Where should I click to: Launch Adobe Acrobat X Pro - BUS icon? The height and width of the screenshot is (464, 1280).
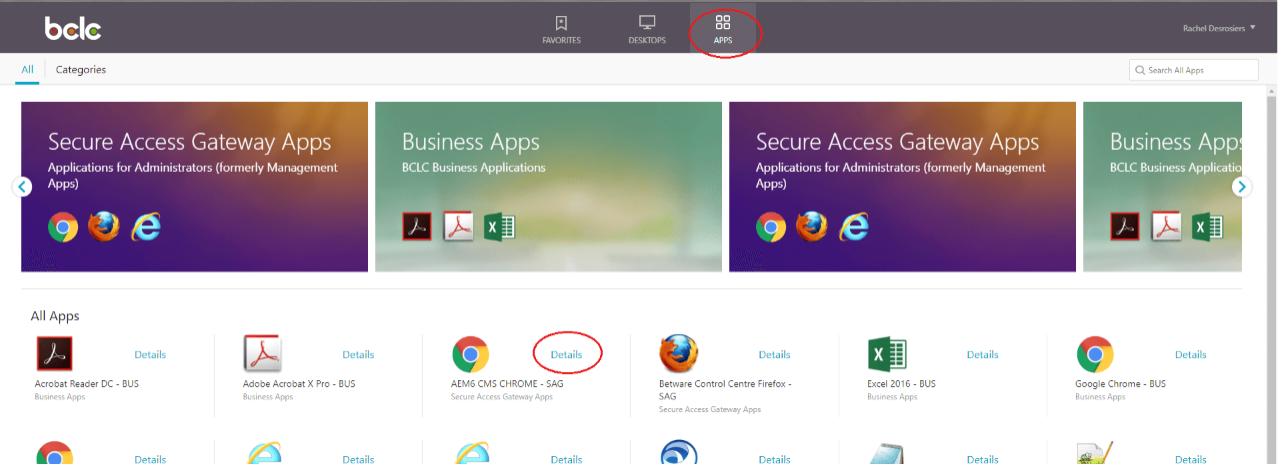tap(263, 354)
